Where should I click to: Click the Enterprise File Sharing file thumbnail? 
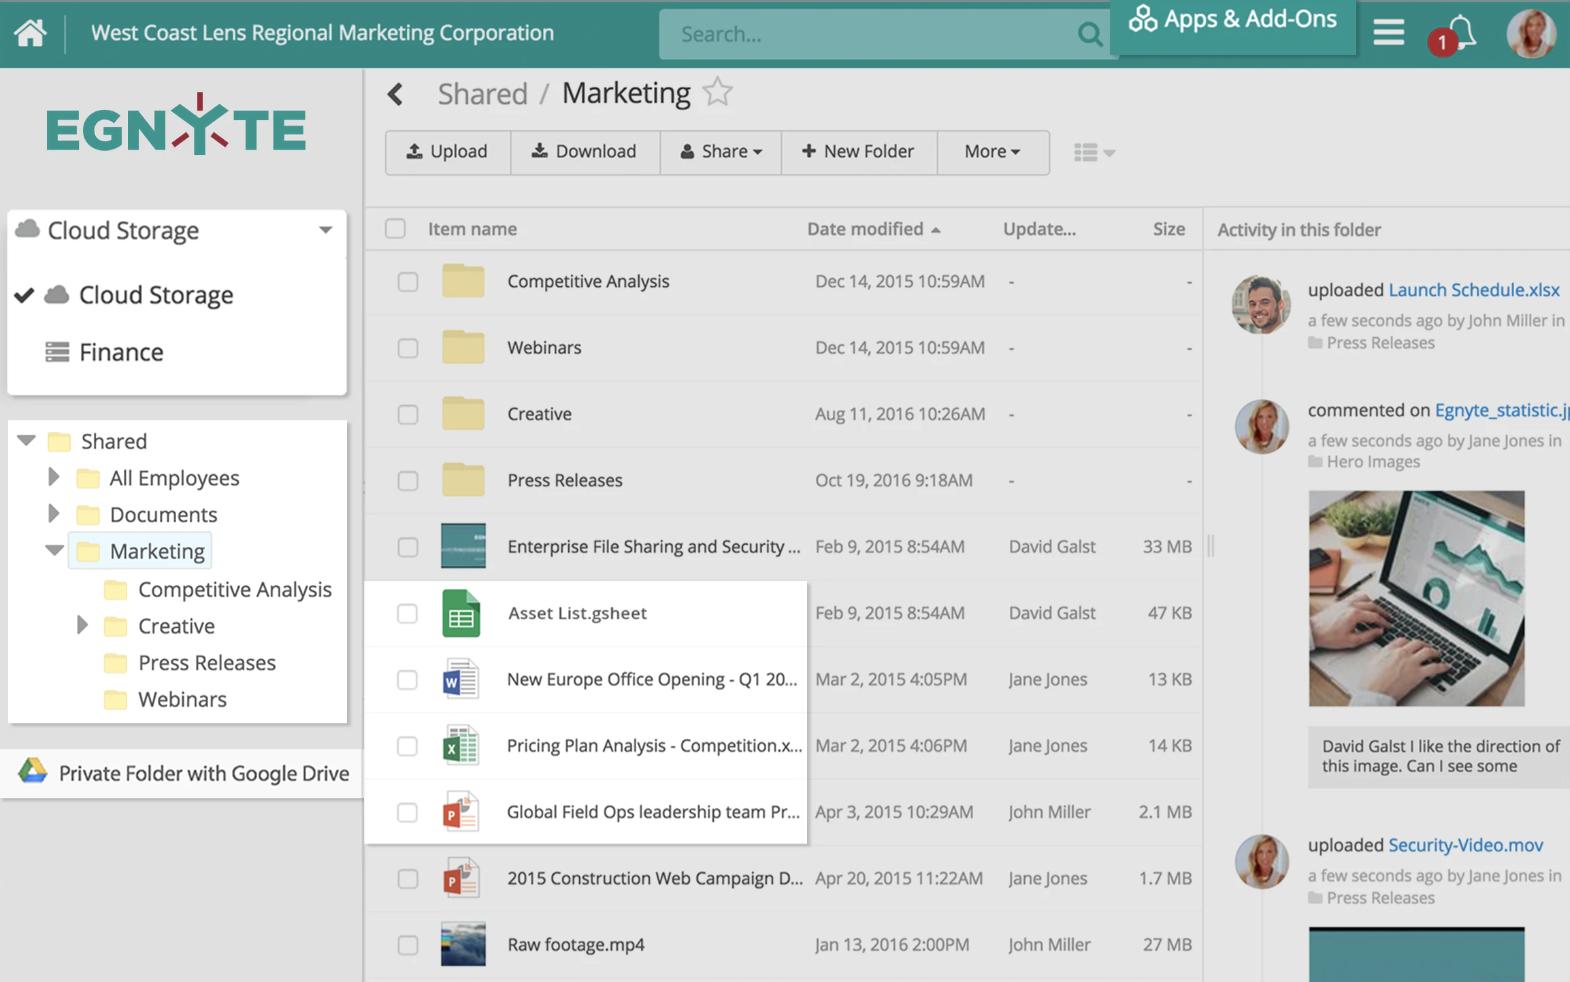click(x=463, y=547)
